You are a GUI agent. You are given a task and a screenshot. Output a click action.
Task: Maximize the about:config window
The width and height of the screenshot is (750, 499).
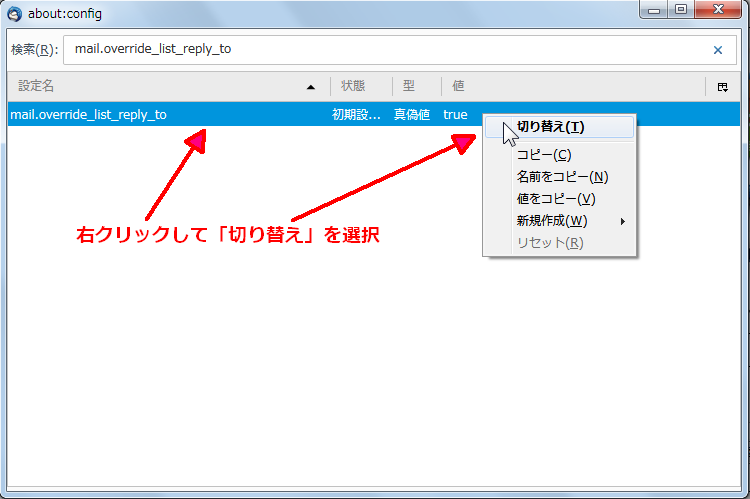(681, 13)
